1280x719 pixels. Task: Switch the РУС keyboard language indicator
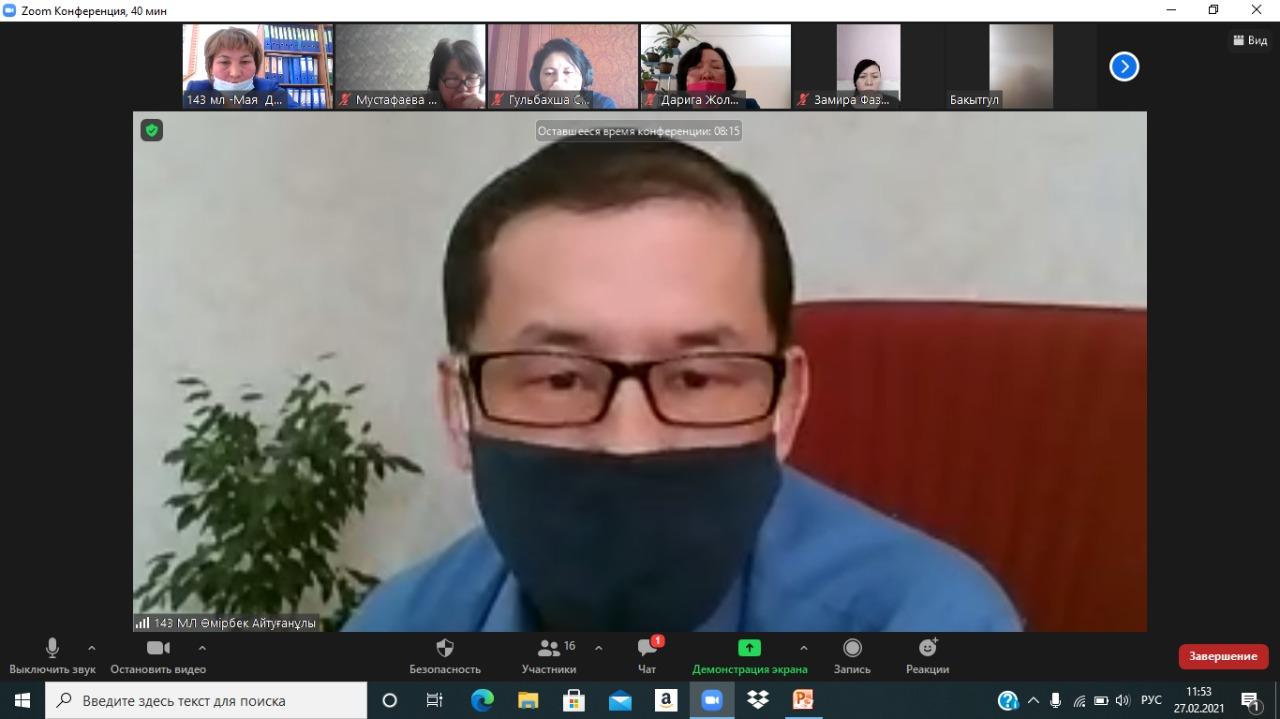1151,700
